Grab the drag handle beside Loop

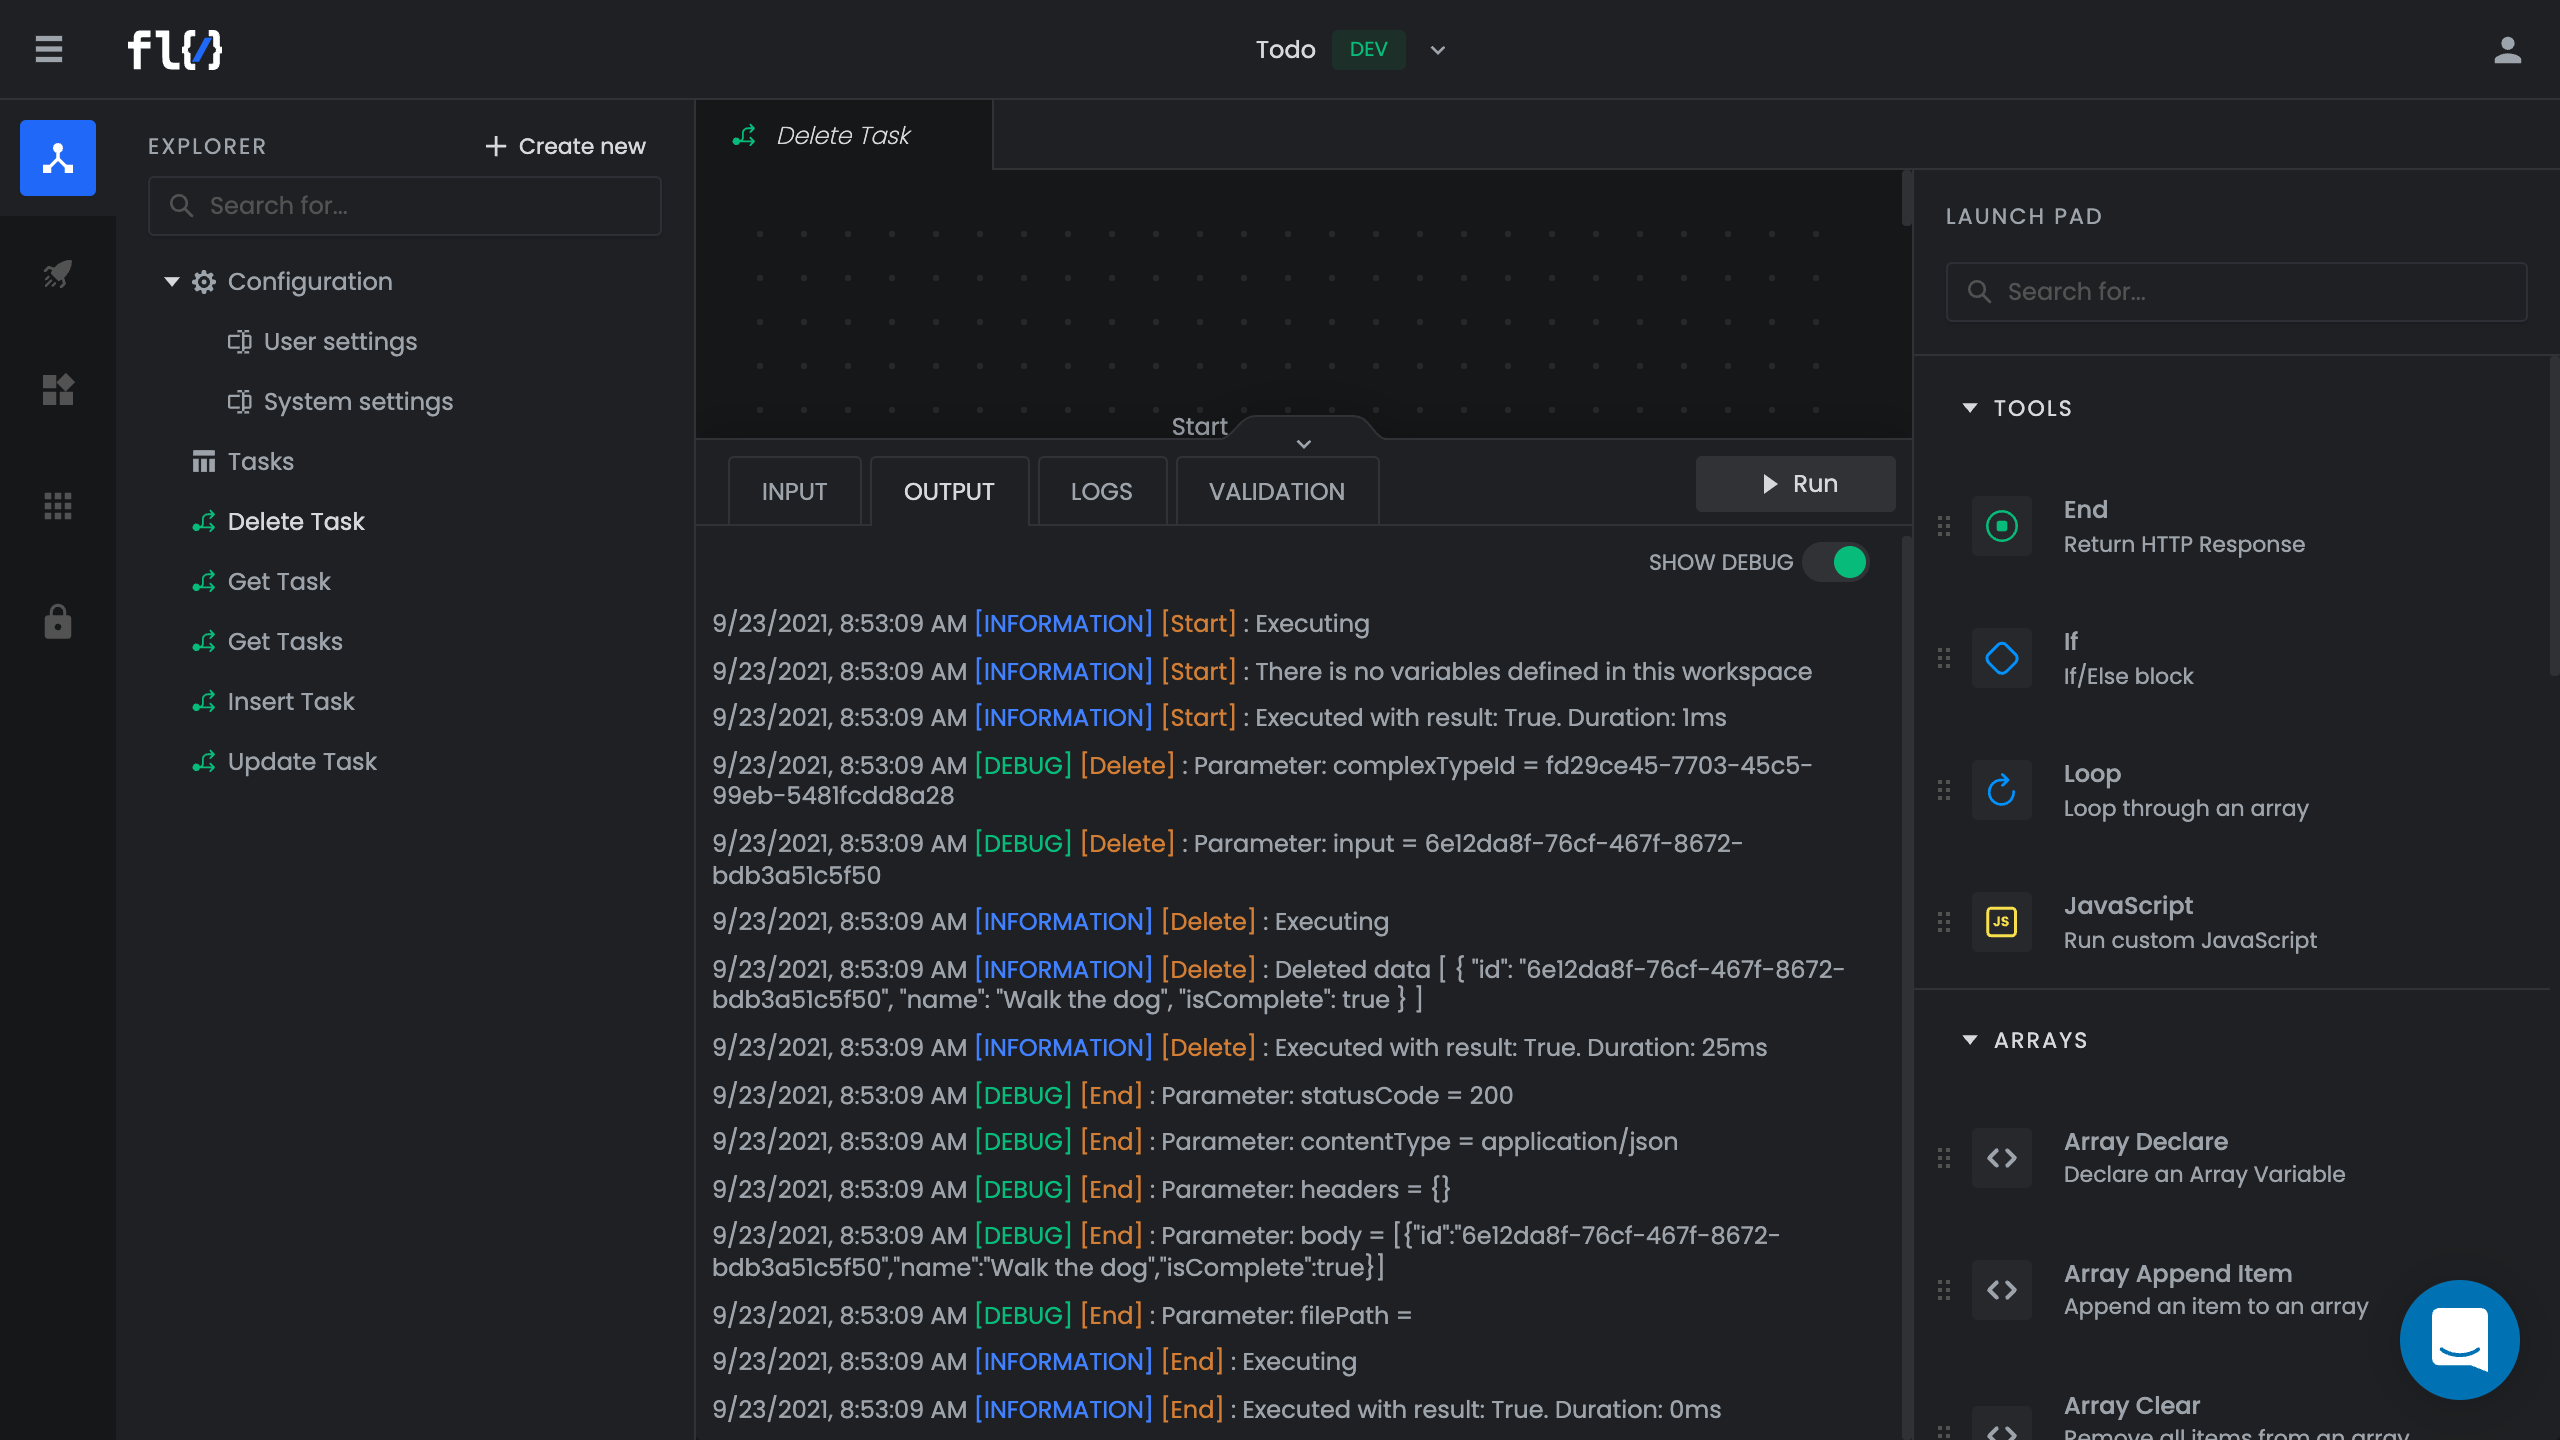tap(1944, 790)
